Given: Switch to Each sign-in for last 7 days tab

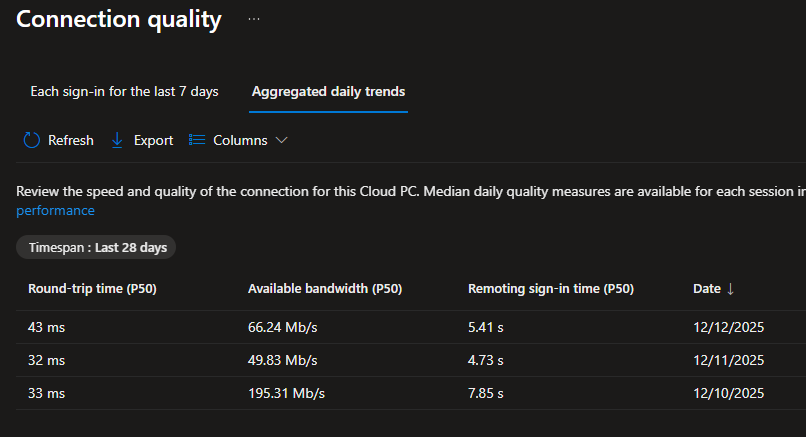Looking at the screenshot, I should coord(124,92).
